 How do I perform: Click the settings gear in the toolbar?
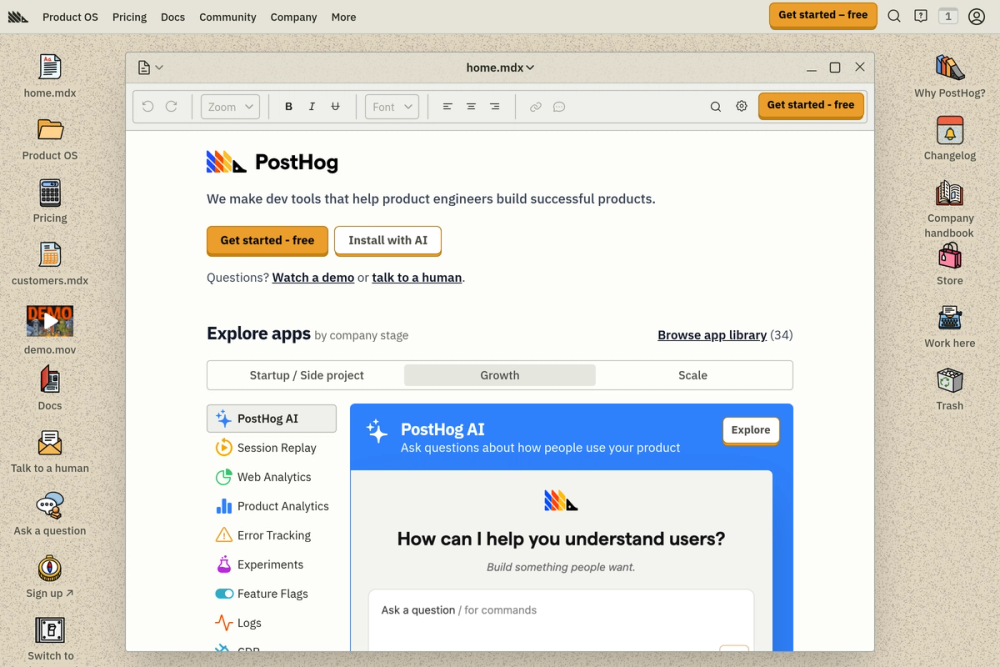741,105
